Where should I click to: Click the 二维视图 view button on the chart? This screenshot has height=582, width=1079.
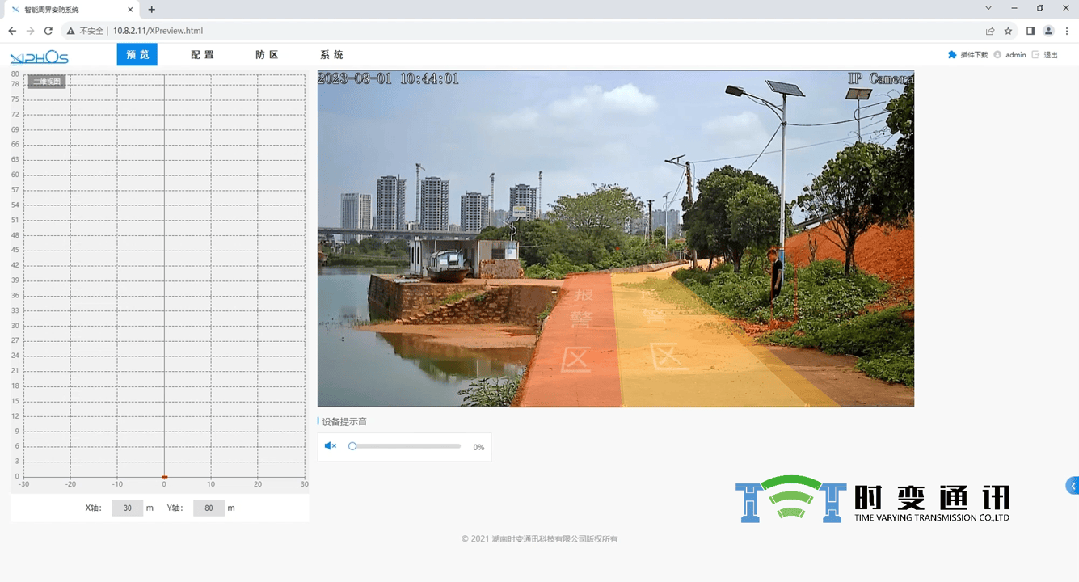47,82
